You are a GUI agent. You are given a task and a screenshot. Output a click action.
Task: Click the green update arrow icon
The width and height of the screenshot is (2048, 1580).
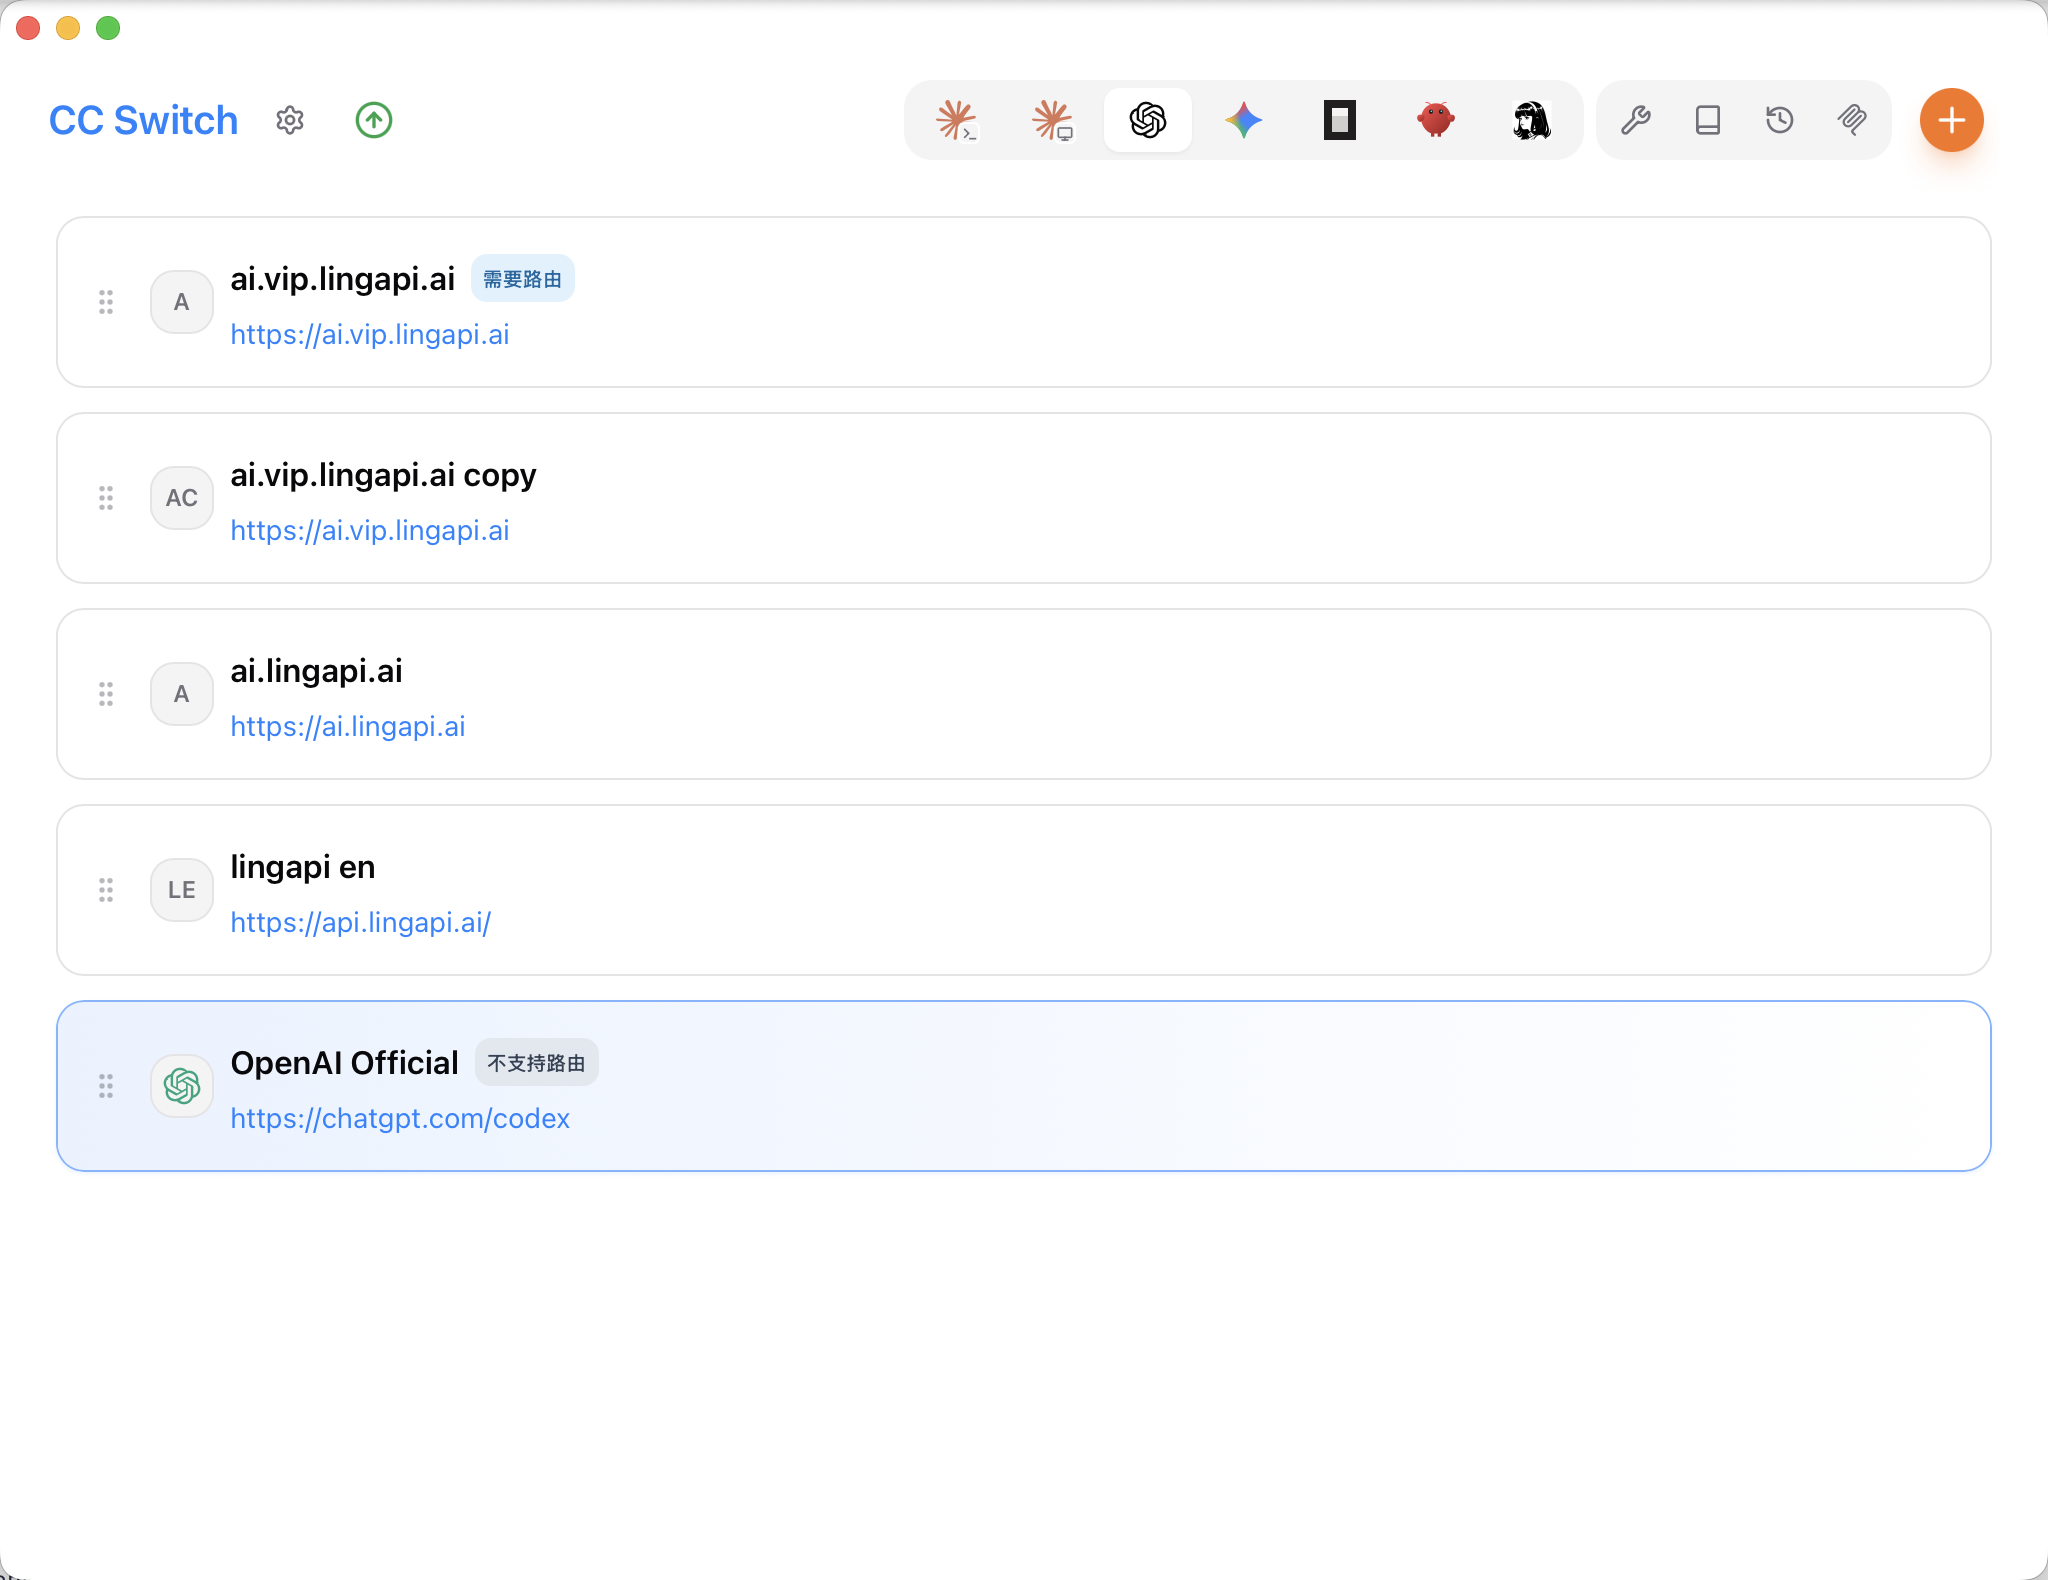pos(374,120)
